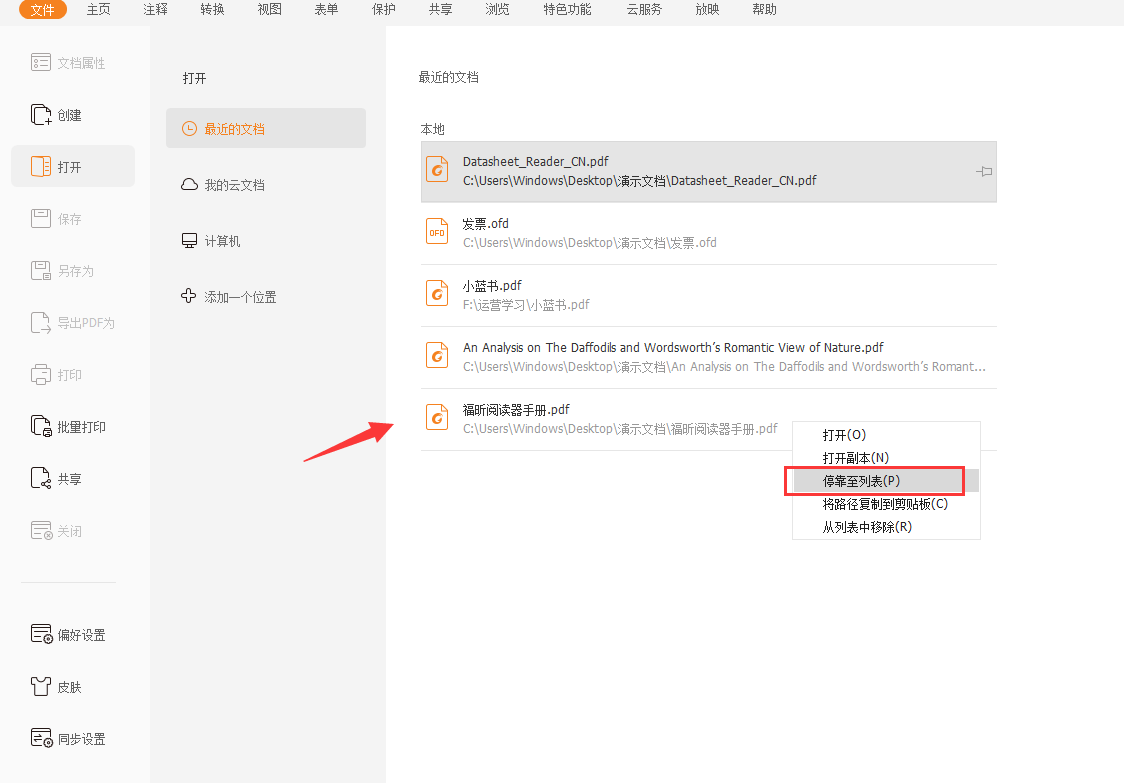Image resolution: width=1124 pixels, height=783 pixels.
Task: Open the 发票.ofd recent file
Action: (589, 233)
